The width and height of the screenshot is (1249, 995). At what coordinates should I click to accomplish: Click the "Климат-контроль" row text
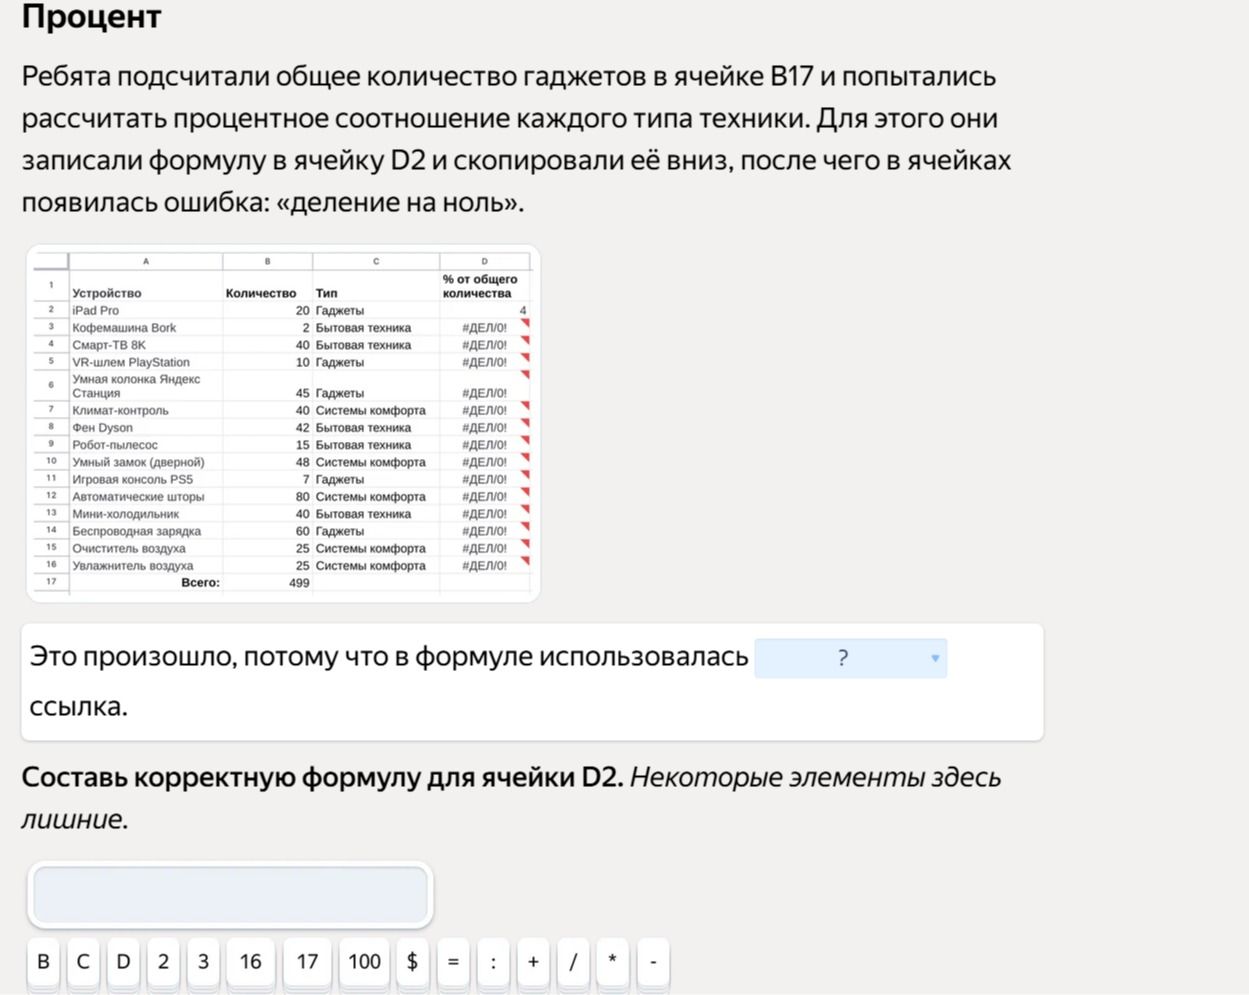120,410
